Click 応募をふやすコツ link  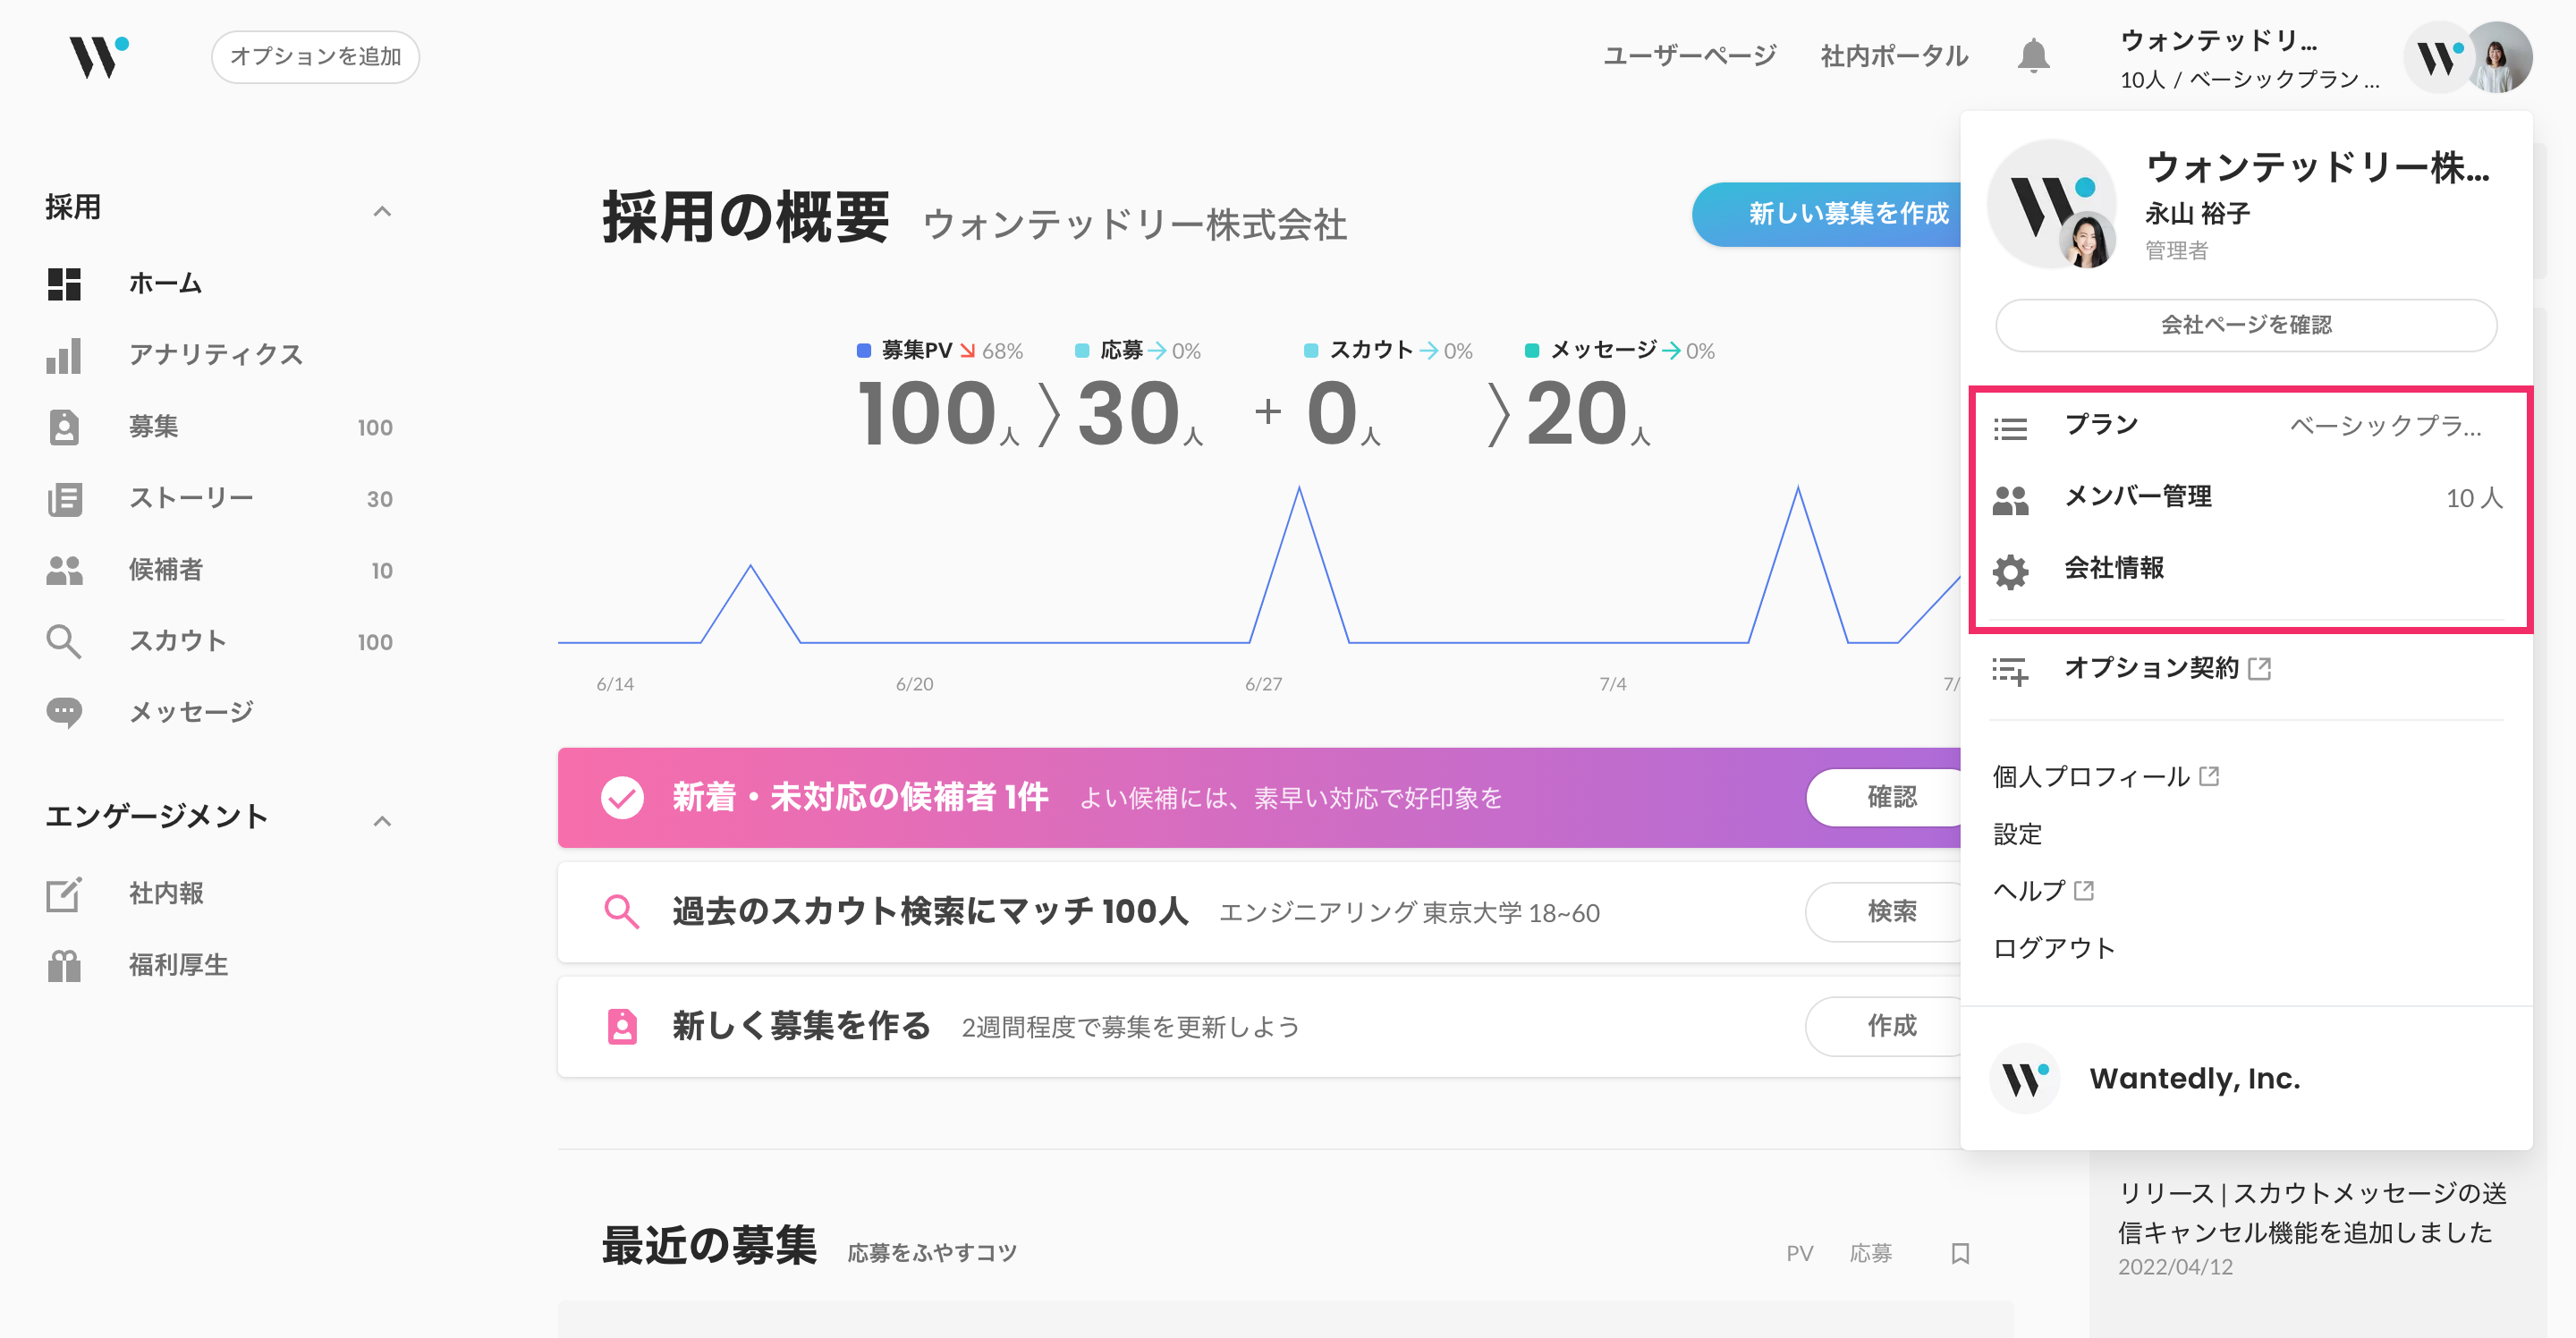[932, 1253]
